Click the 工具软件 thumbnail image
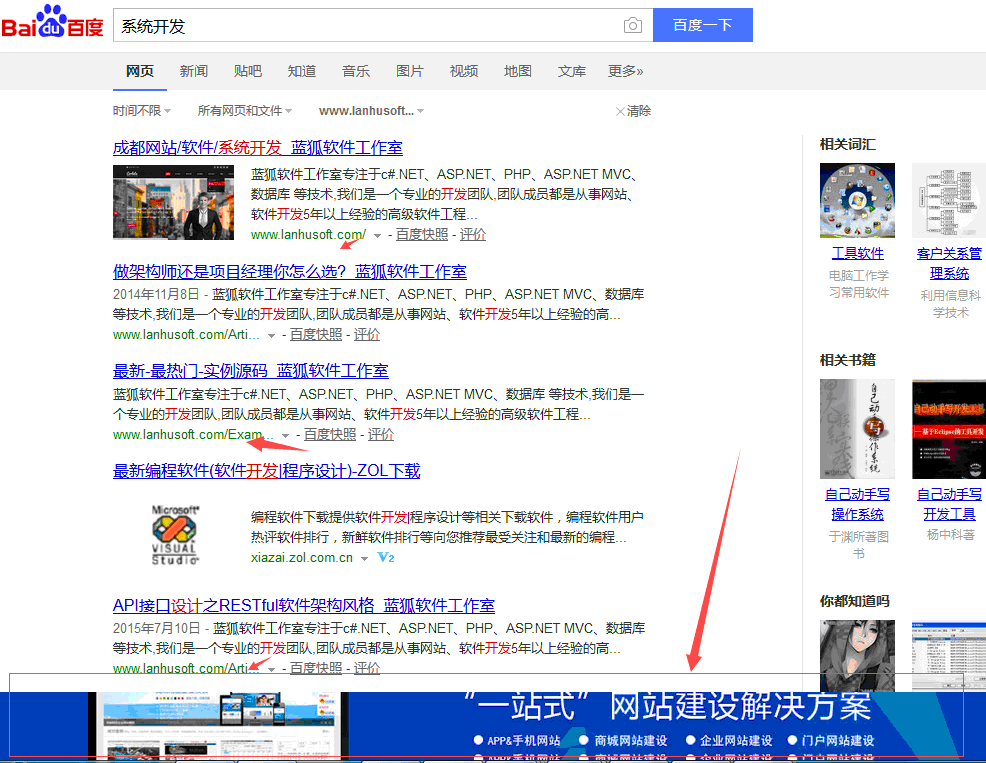This screenshot has height=763, width=986. [857, 200]
